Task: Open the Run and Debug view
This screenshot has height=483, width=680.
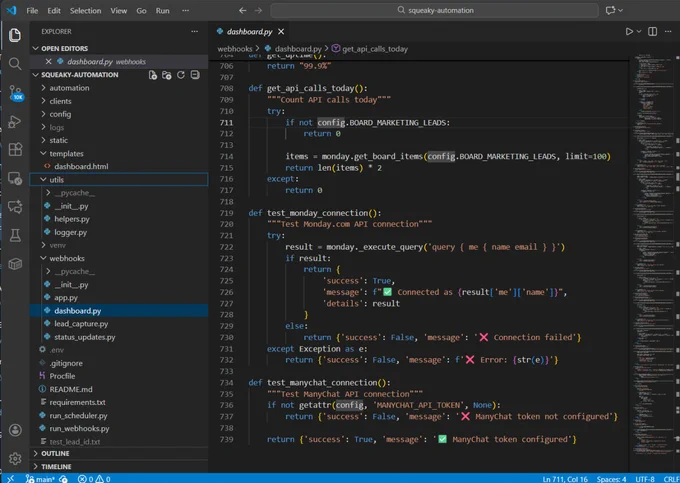Action: 15,122
